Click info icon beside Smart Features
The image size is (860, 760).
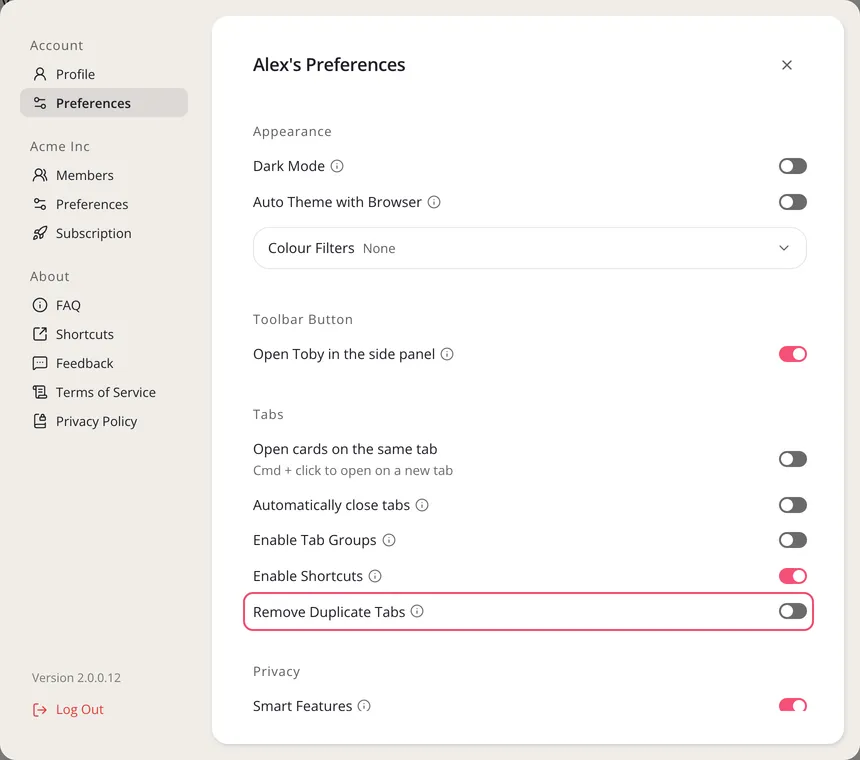click(x=364, y=706)
